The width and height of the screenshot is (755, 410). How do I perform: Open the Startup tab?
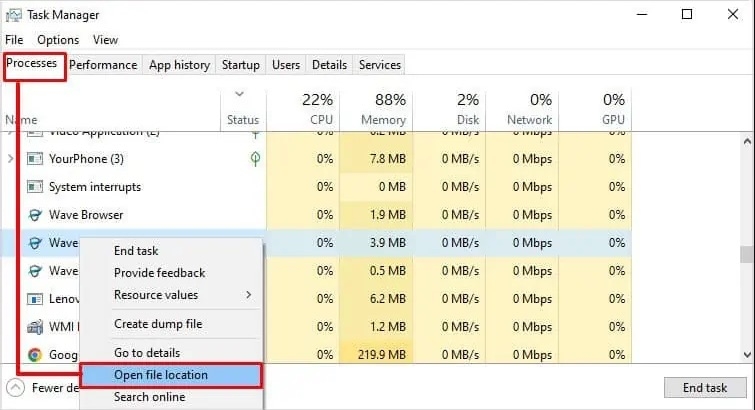click(x=240, y=65)
